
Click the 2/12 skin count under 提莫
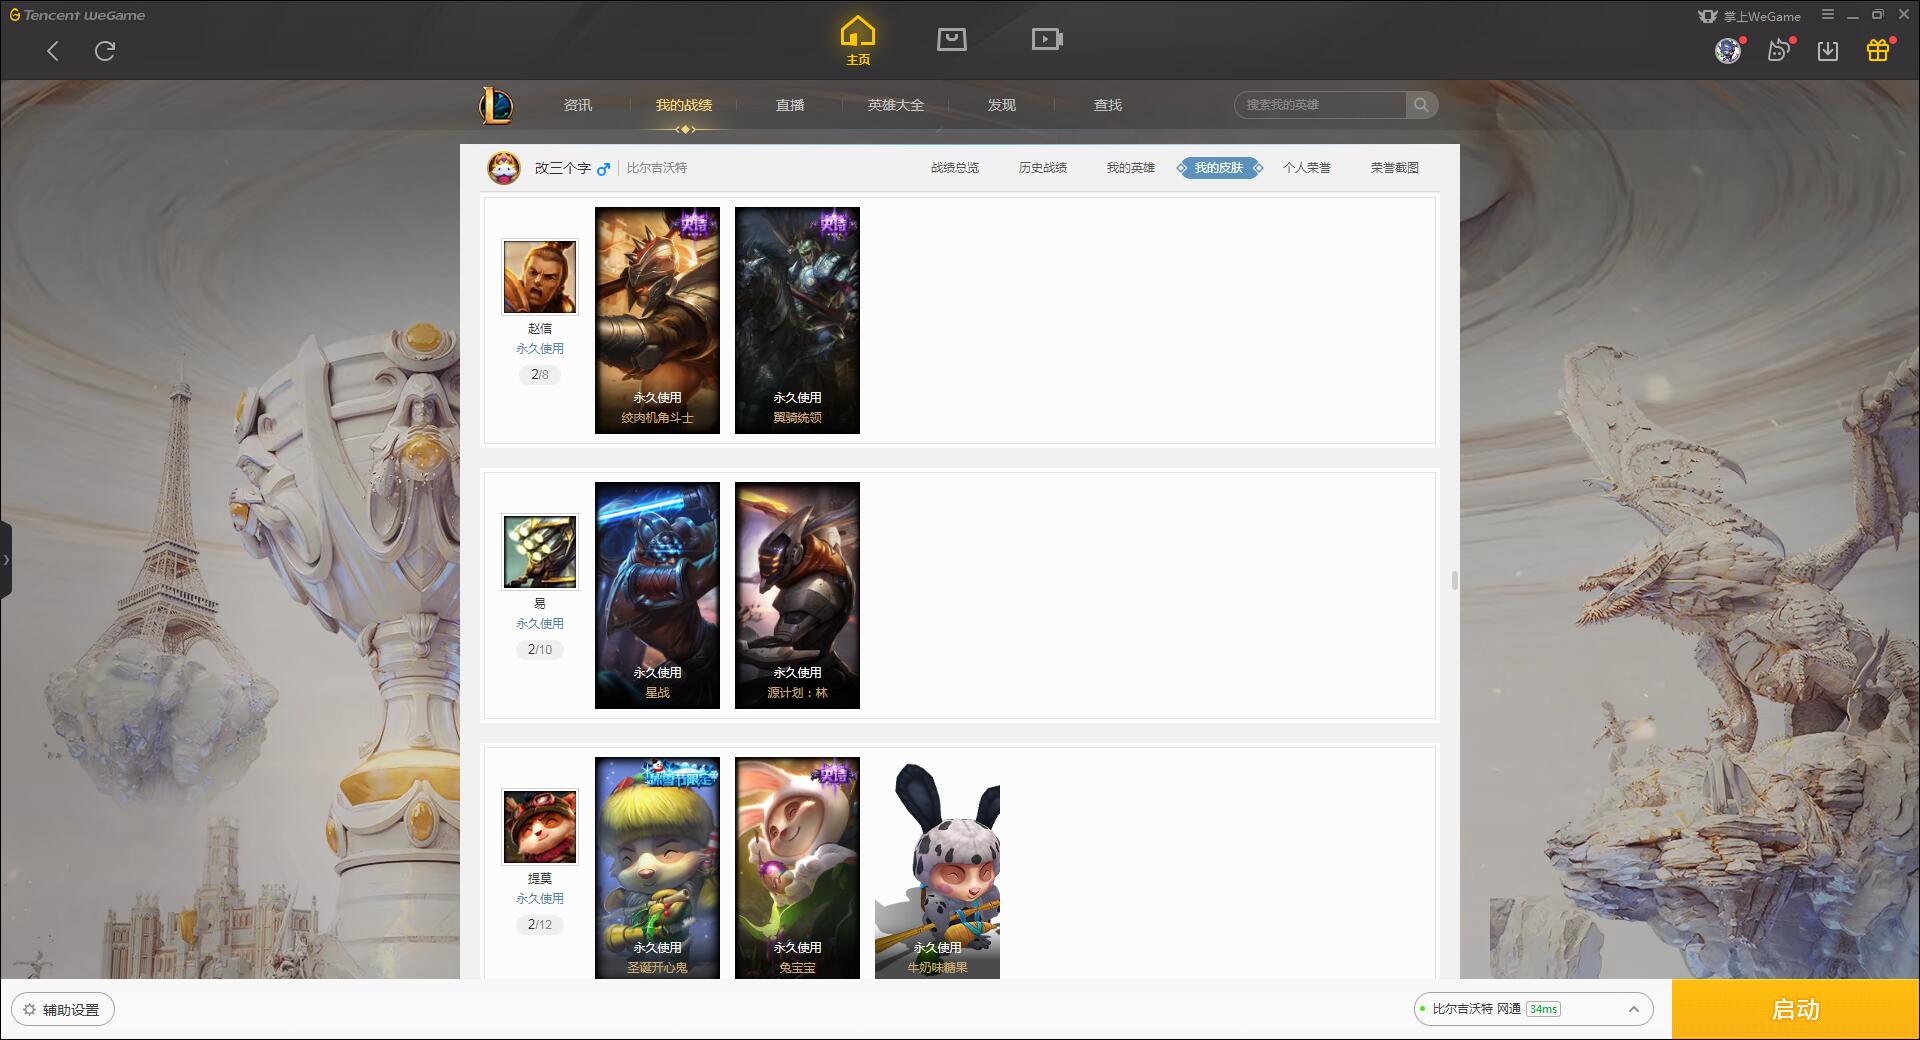click(x=540, y=925)
